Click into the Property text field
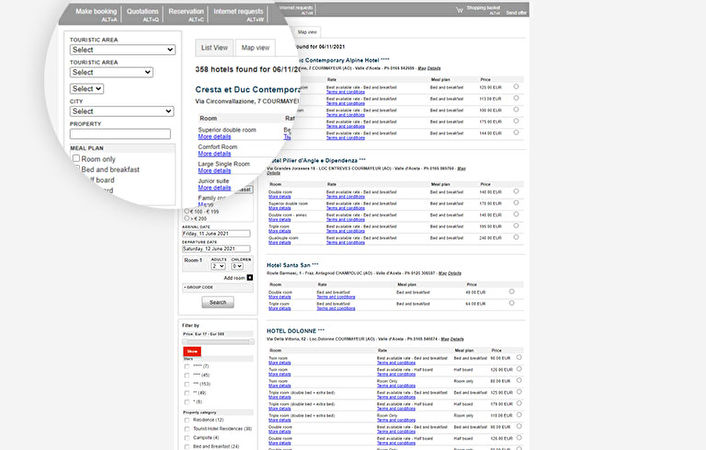706x450 pixels. (120, 134)
